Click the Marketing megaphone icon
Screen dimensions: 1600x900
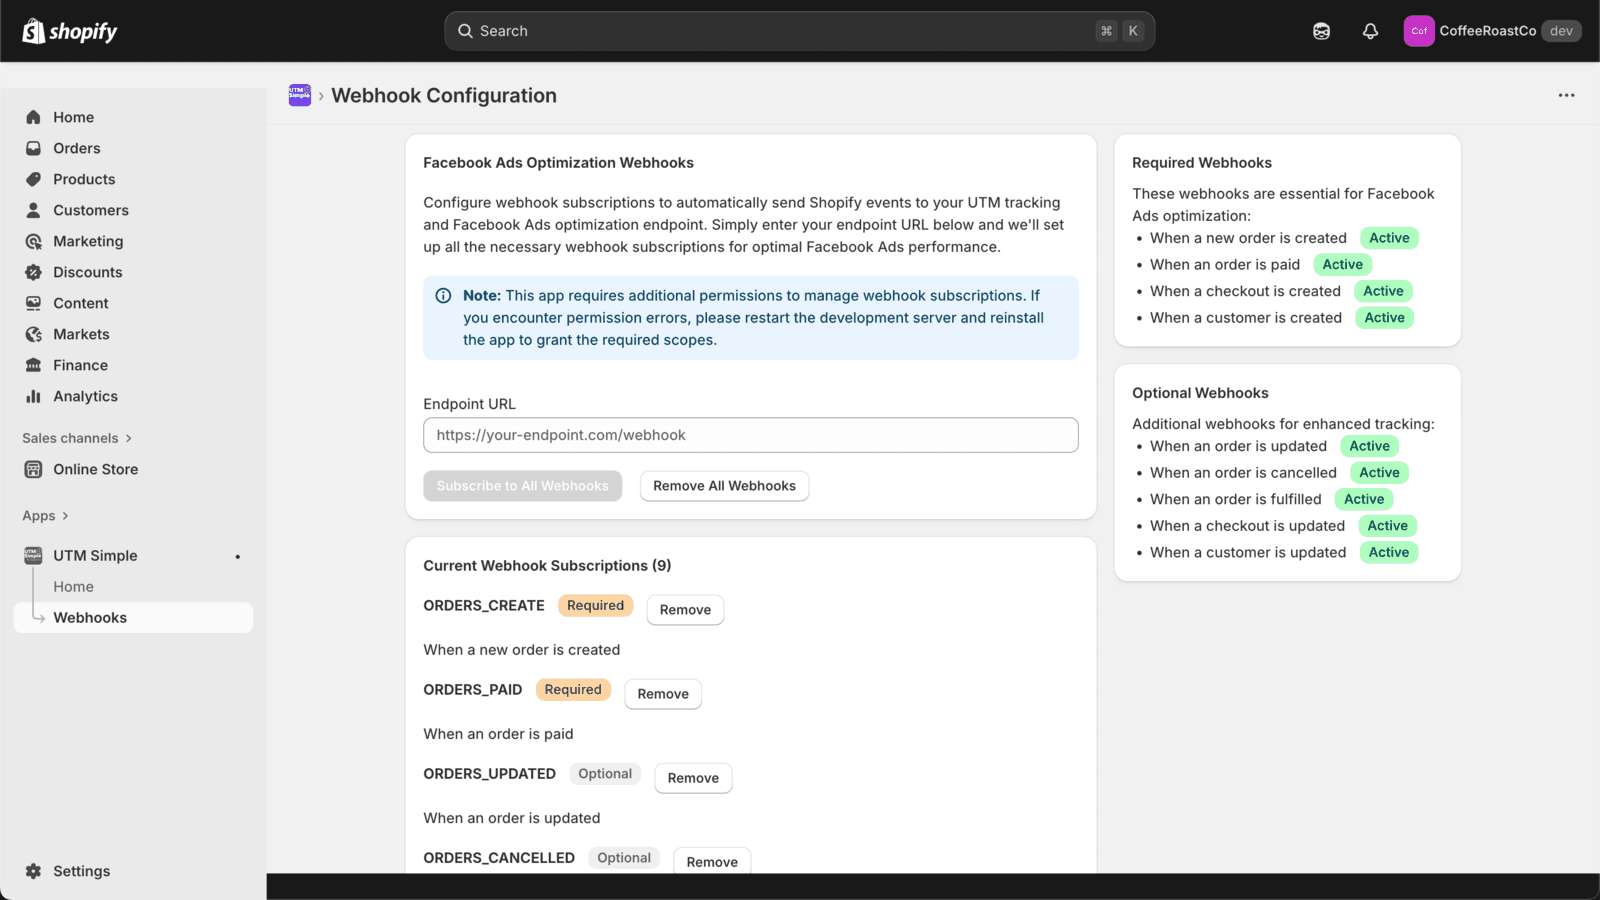(x=34, y=241)
